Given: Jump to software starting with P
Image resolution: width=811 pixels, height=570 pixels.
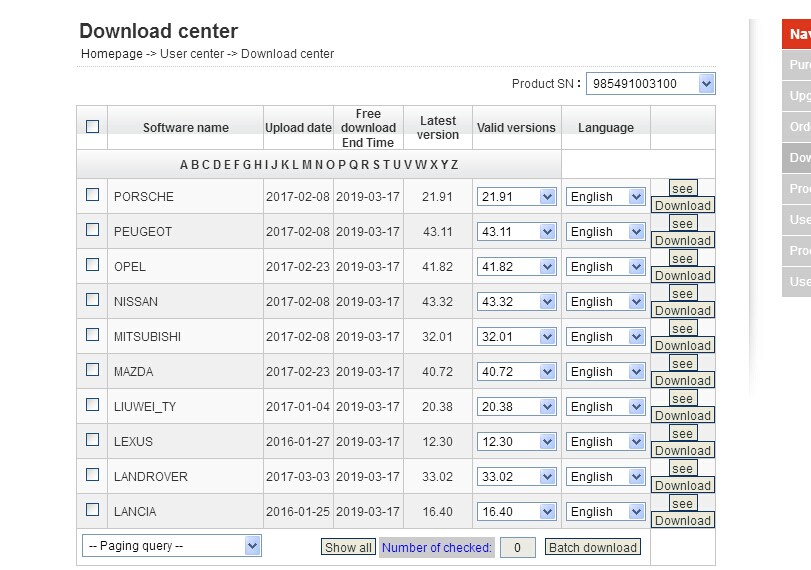Looking at the screenshot, I should tap(342, 165).
